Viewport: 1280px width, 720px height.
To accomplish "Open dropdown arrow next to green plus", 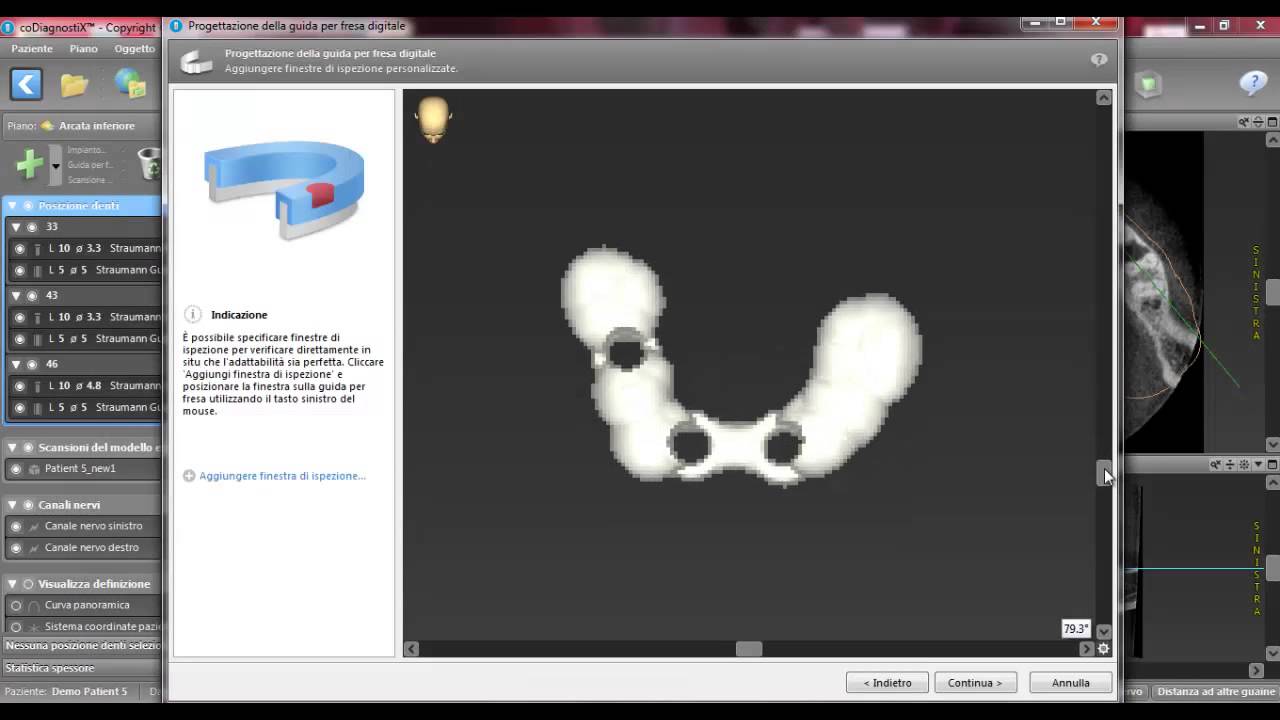I will point(56,165).
